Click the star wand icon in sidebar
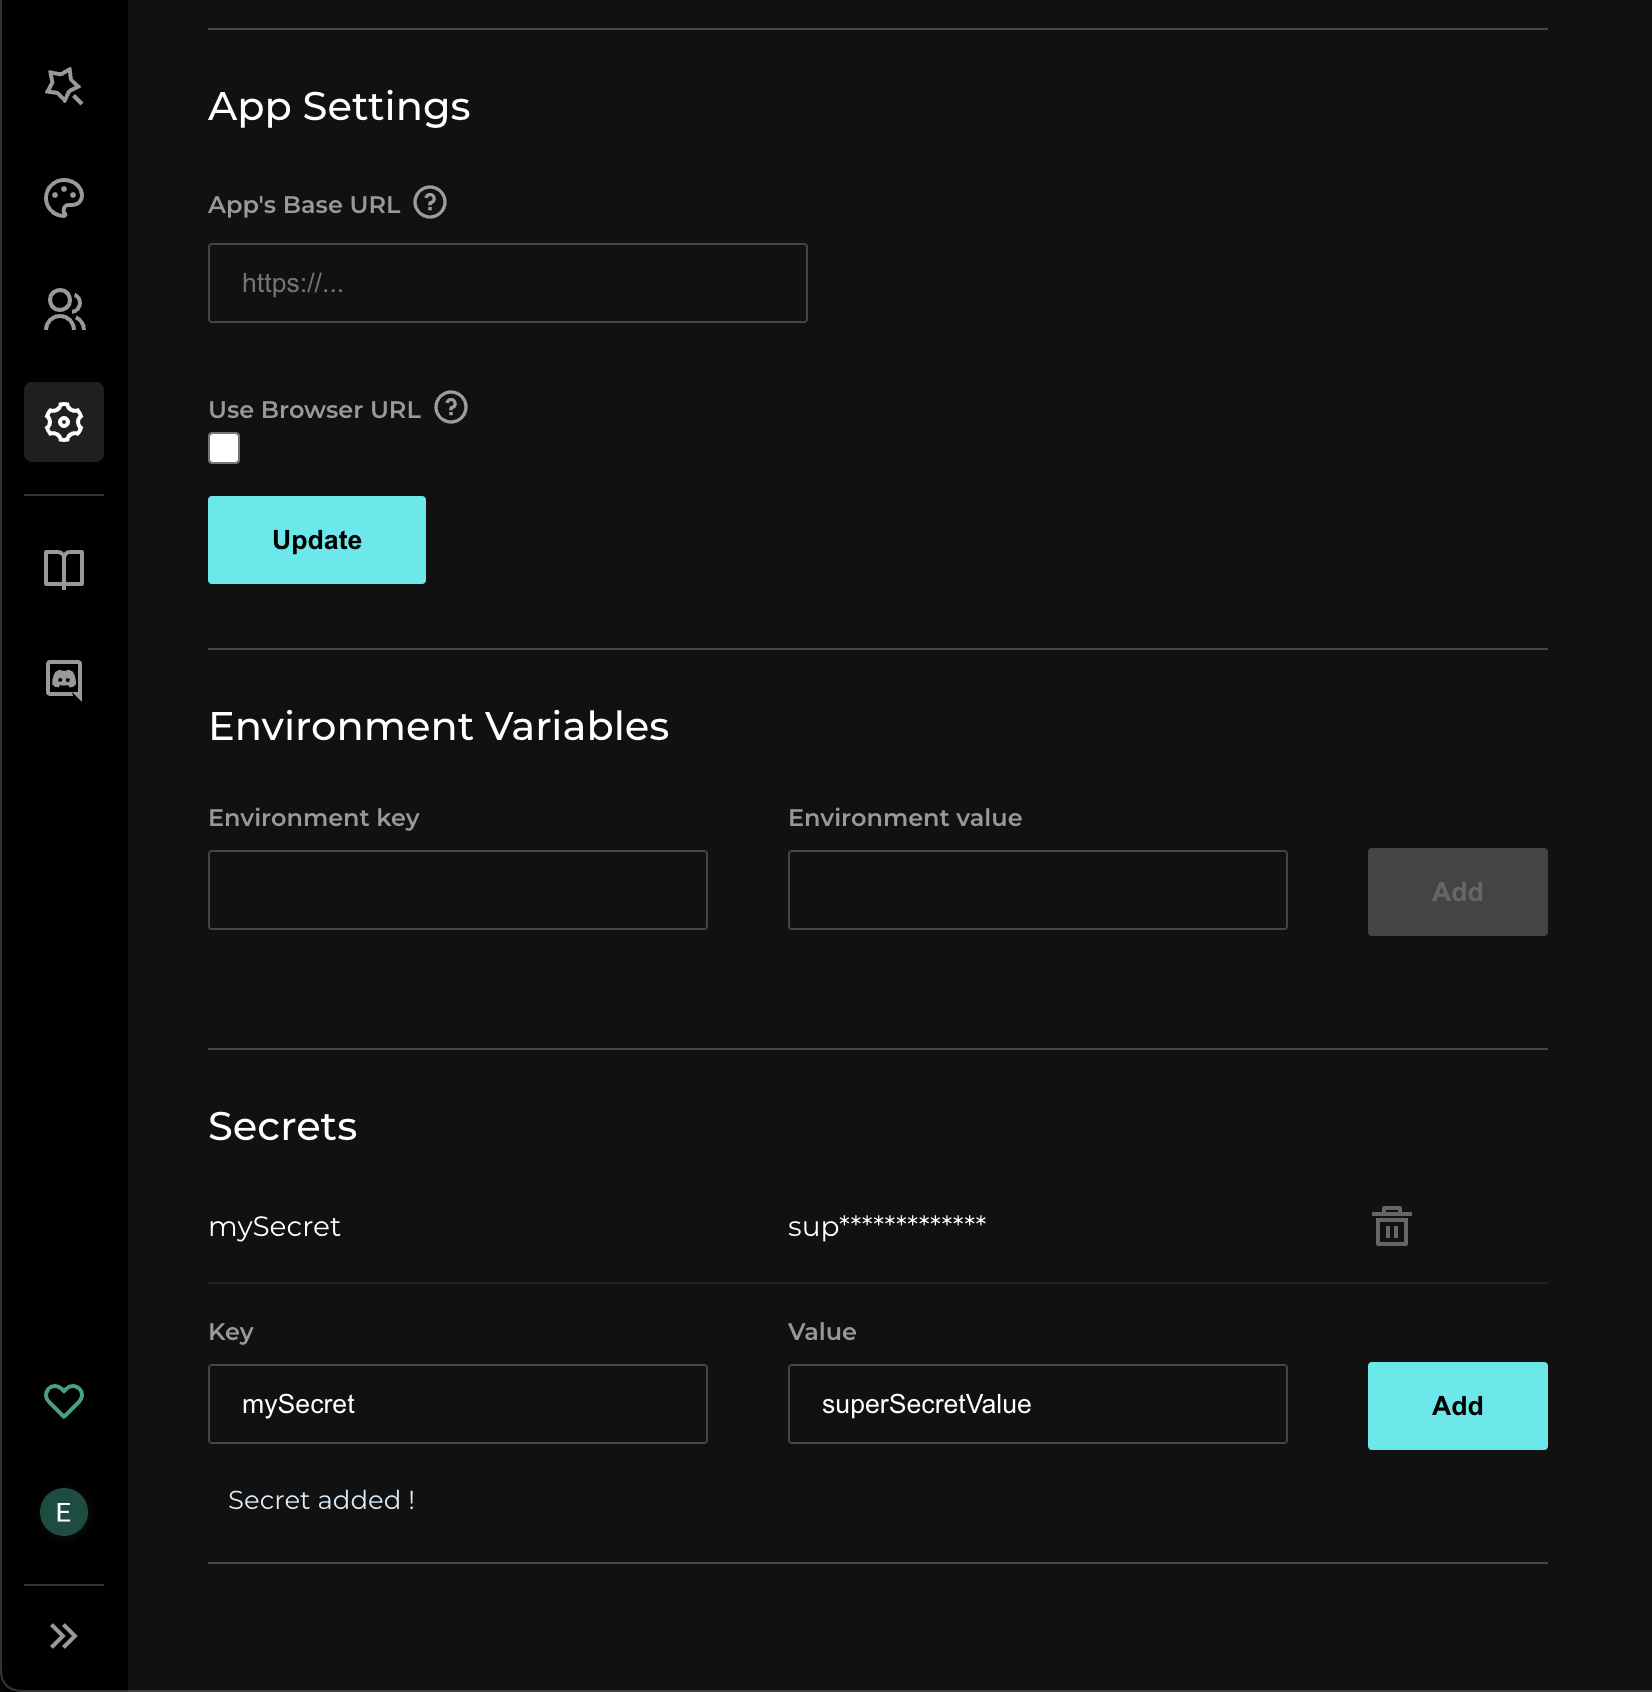Screen dimensions: 1652x1692 (x=64, y=86)
